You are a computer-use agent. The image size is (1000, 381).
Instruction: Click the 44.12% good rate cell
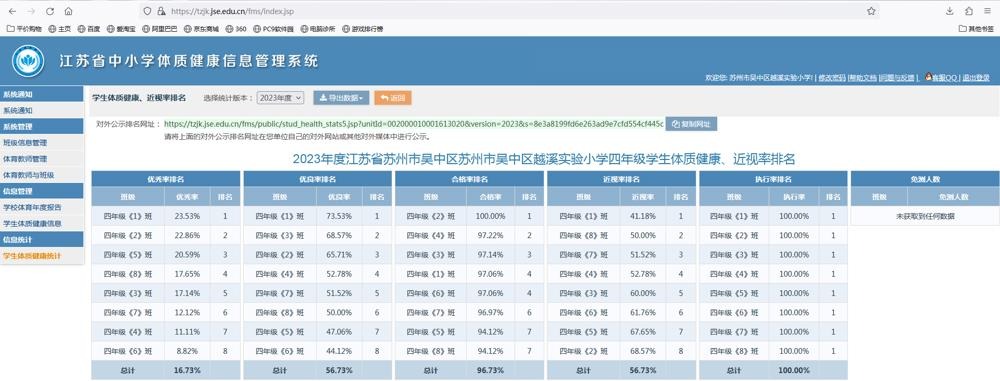(x=339, y=351)
